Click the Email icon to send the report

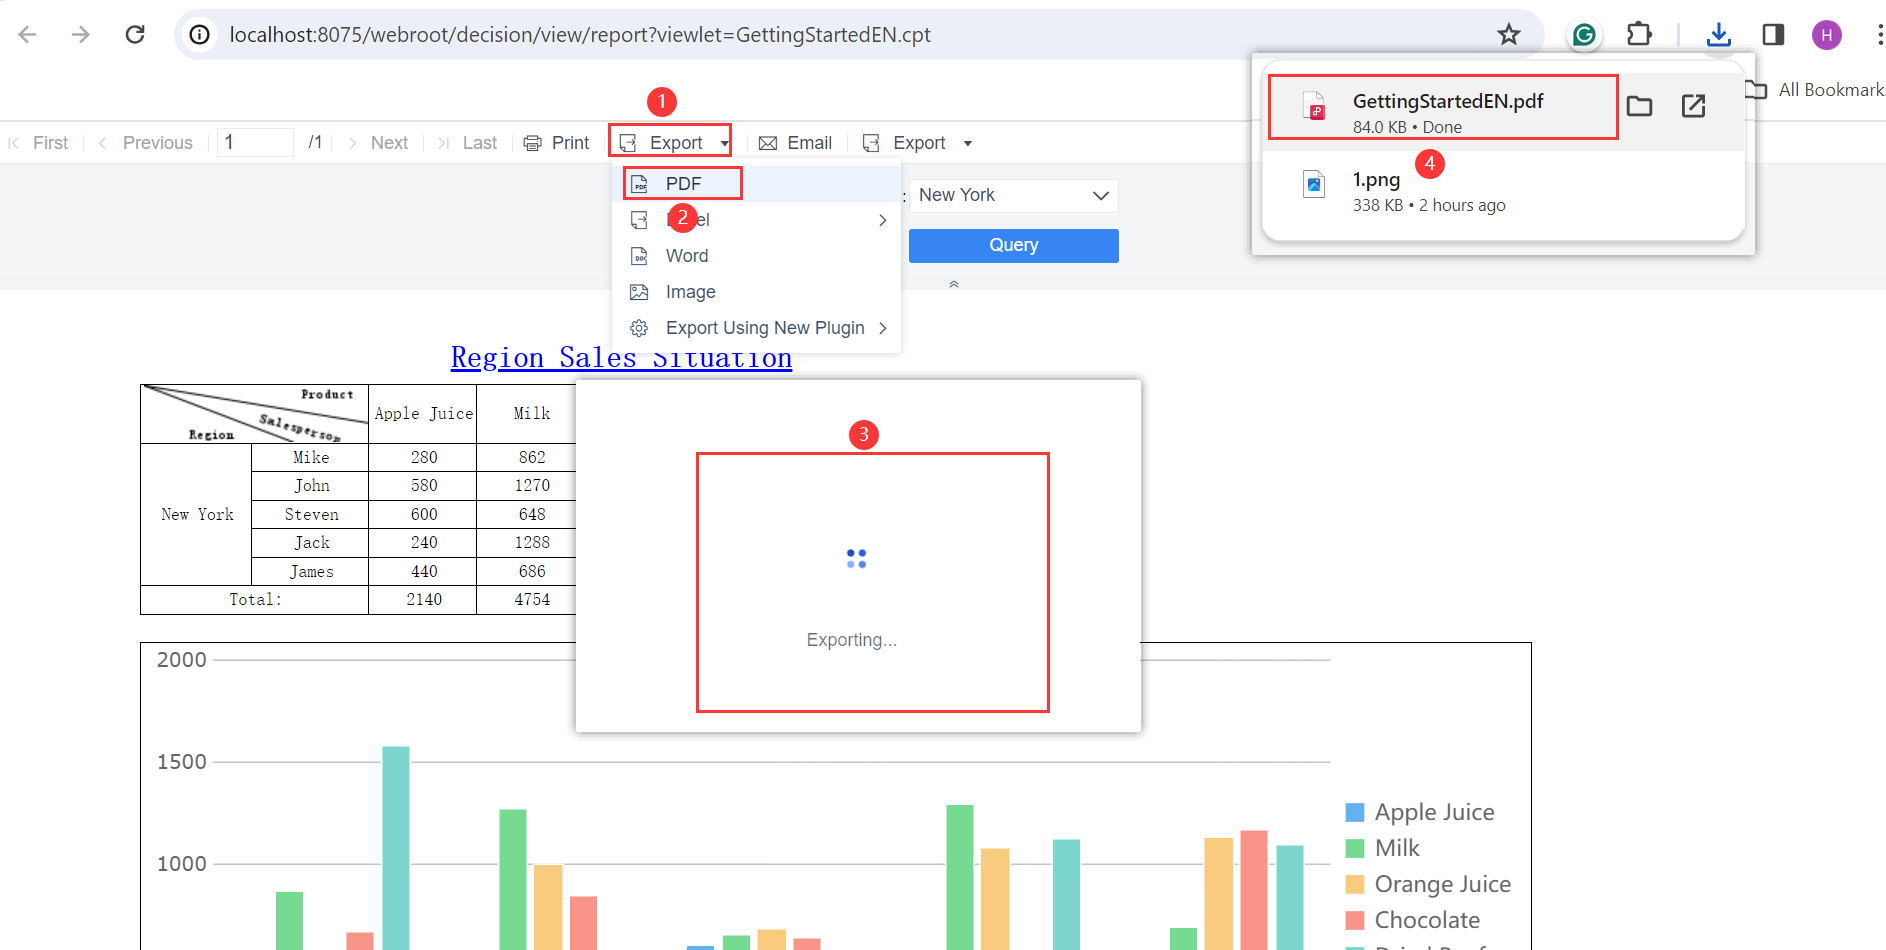pos(768,142)
